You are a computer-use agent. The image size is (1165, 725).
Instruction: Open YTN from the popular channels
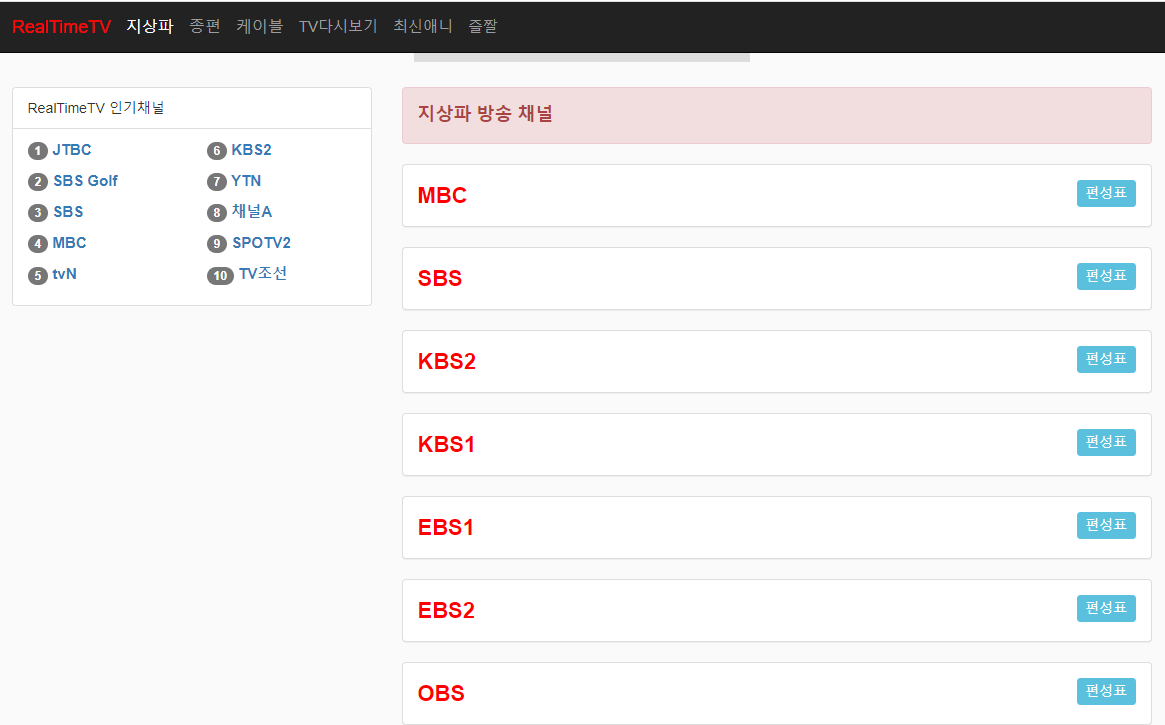point(246,181)
